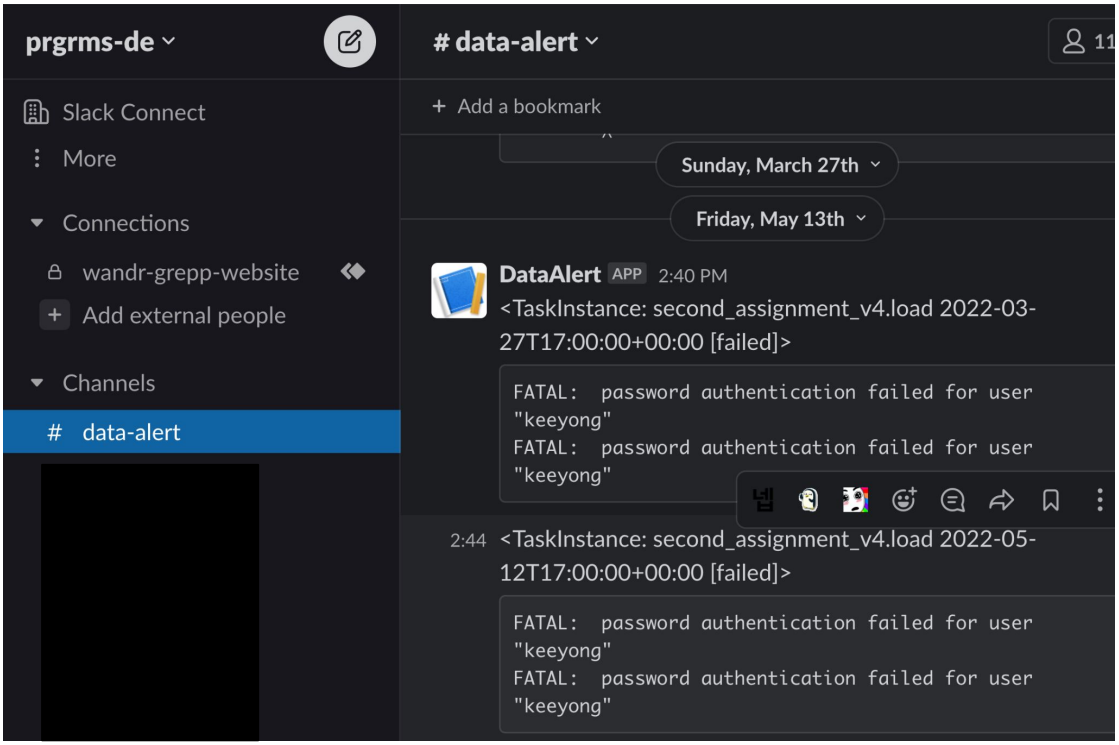This screenshot has width=1119, height=745.
Task: Open the More sidebar item
Action: [x=89, y=158]
